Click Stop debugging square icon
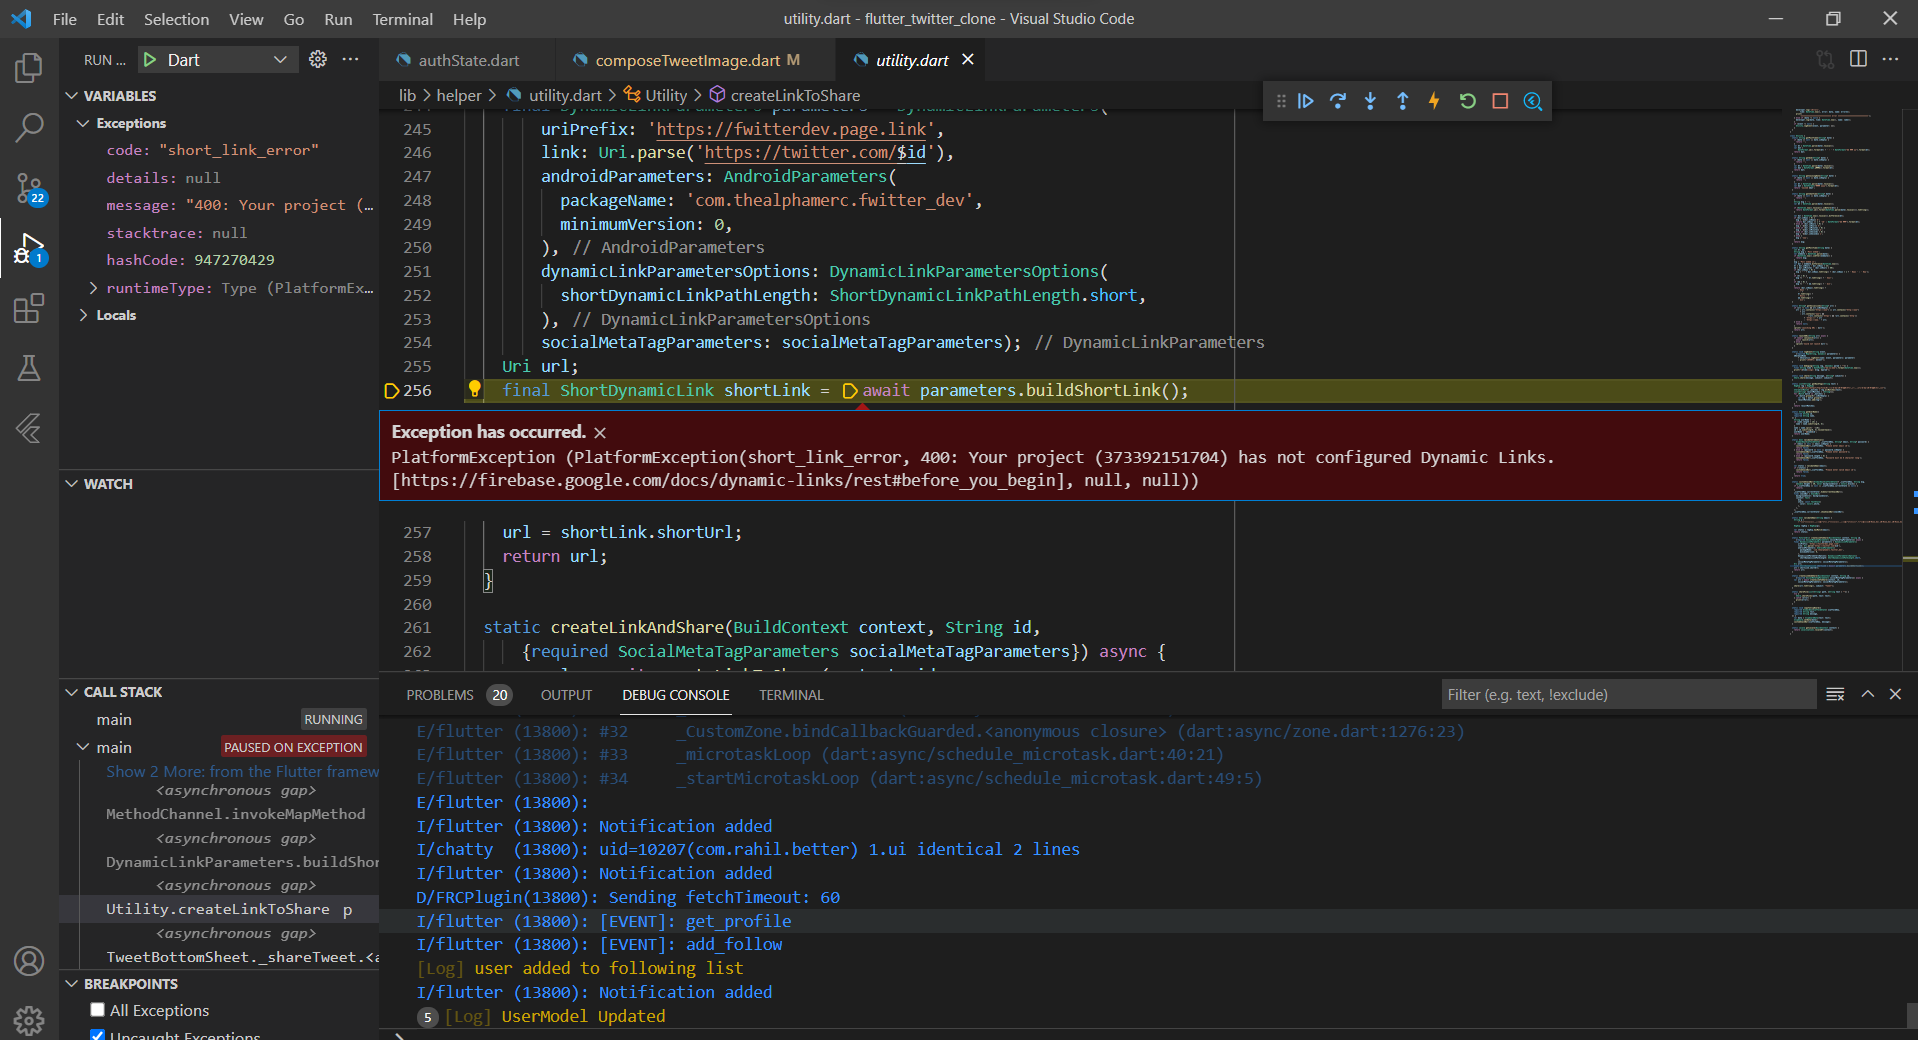 [1500, 101]
